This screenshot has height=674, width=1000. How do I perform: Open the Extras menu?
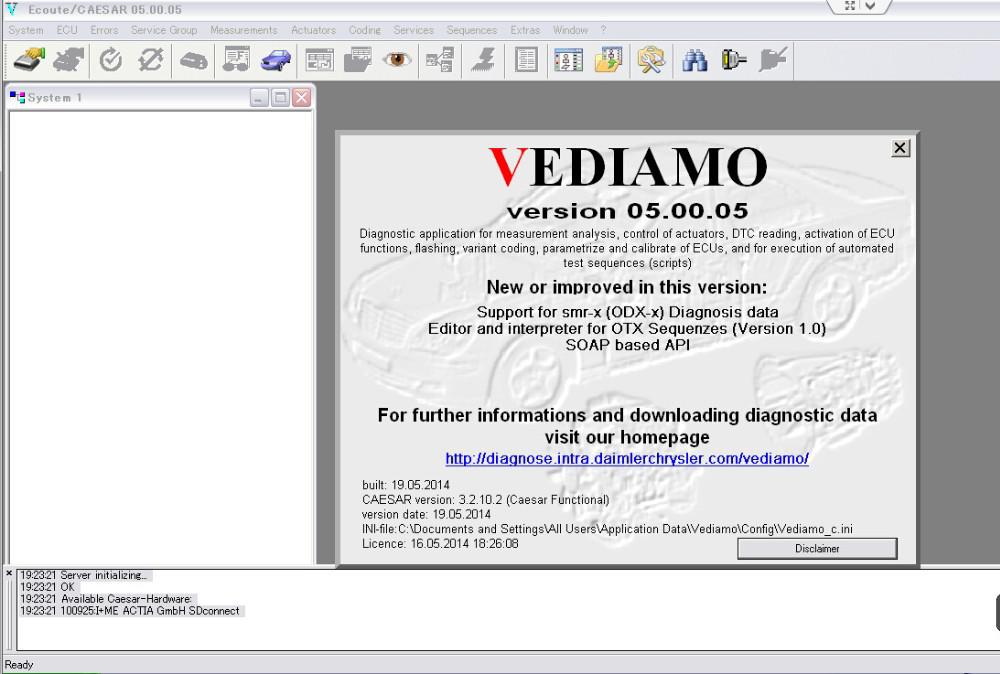525,30
